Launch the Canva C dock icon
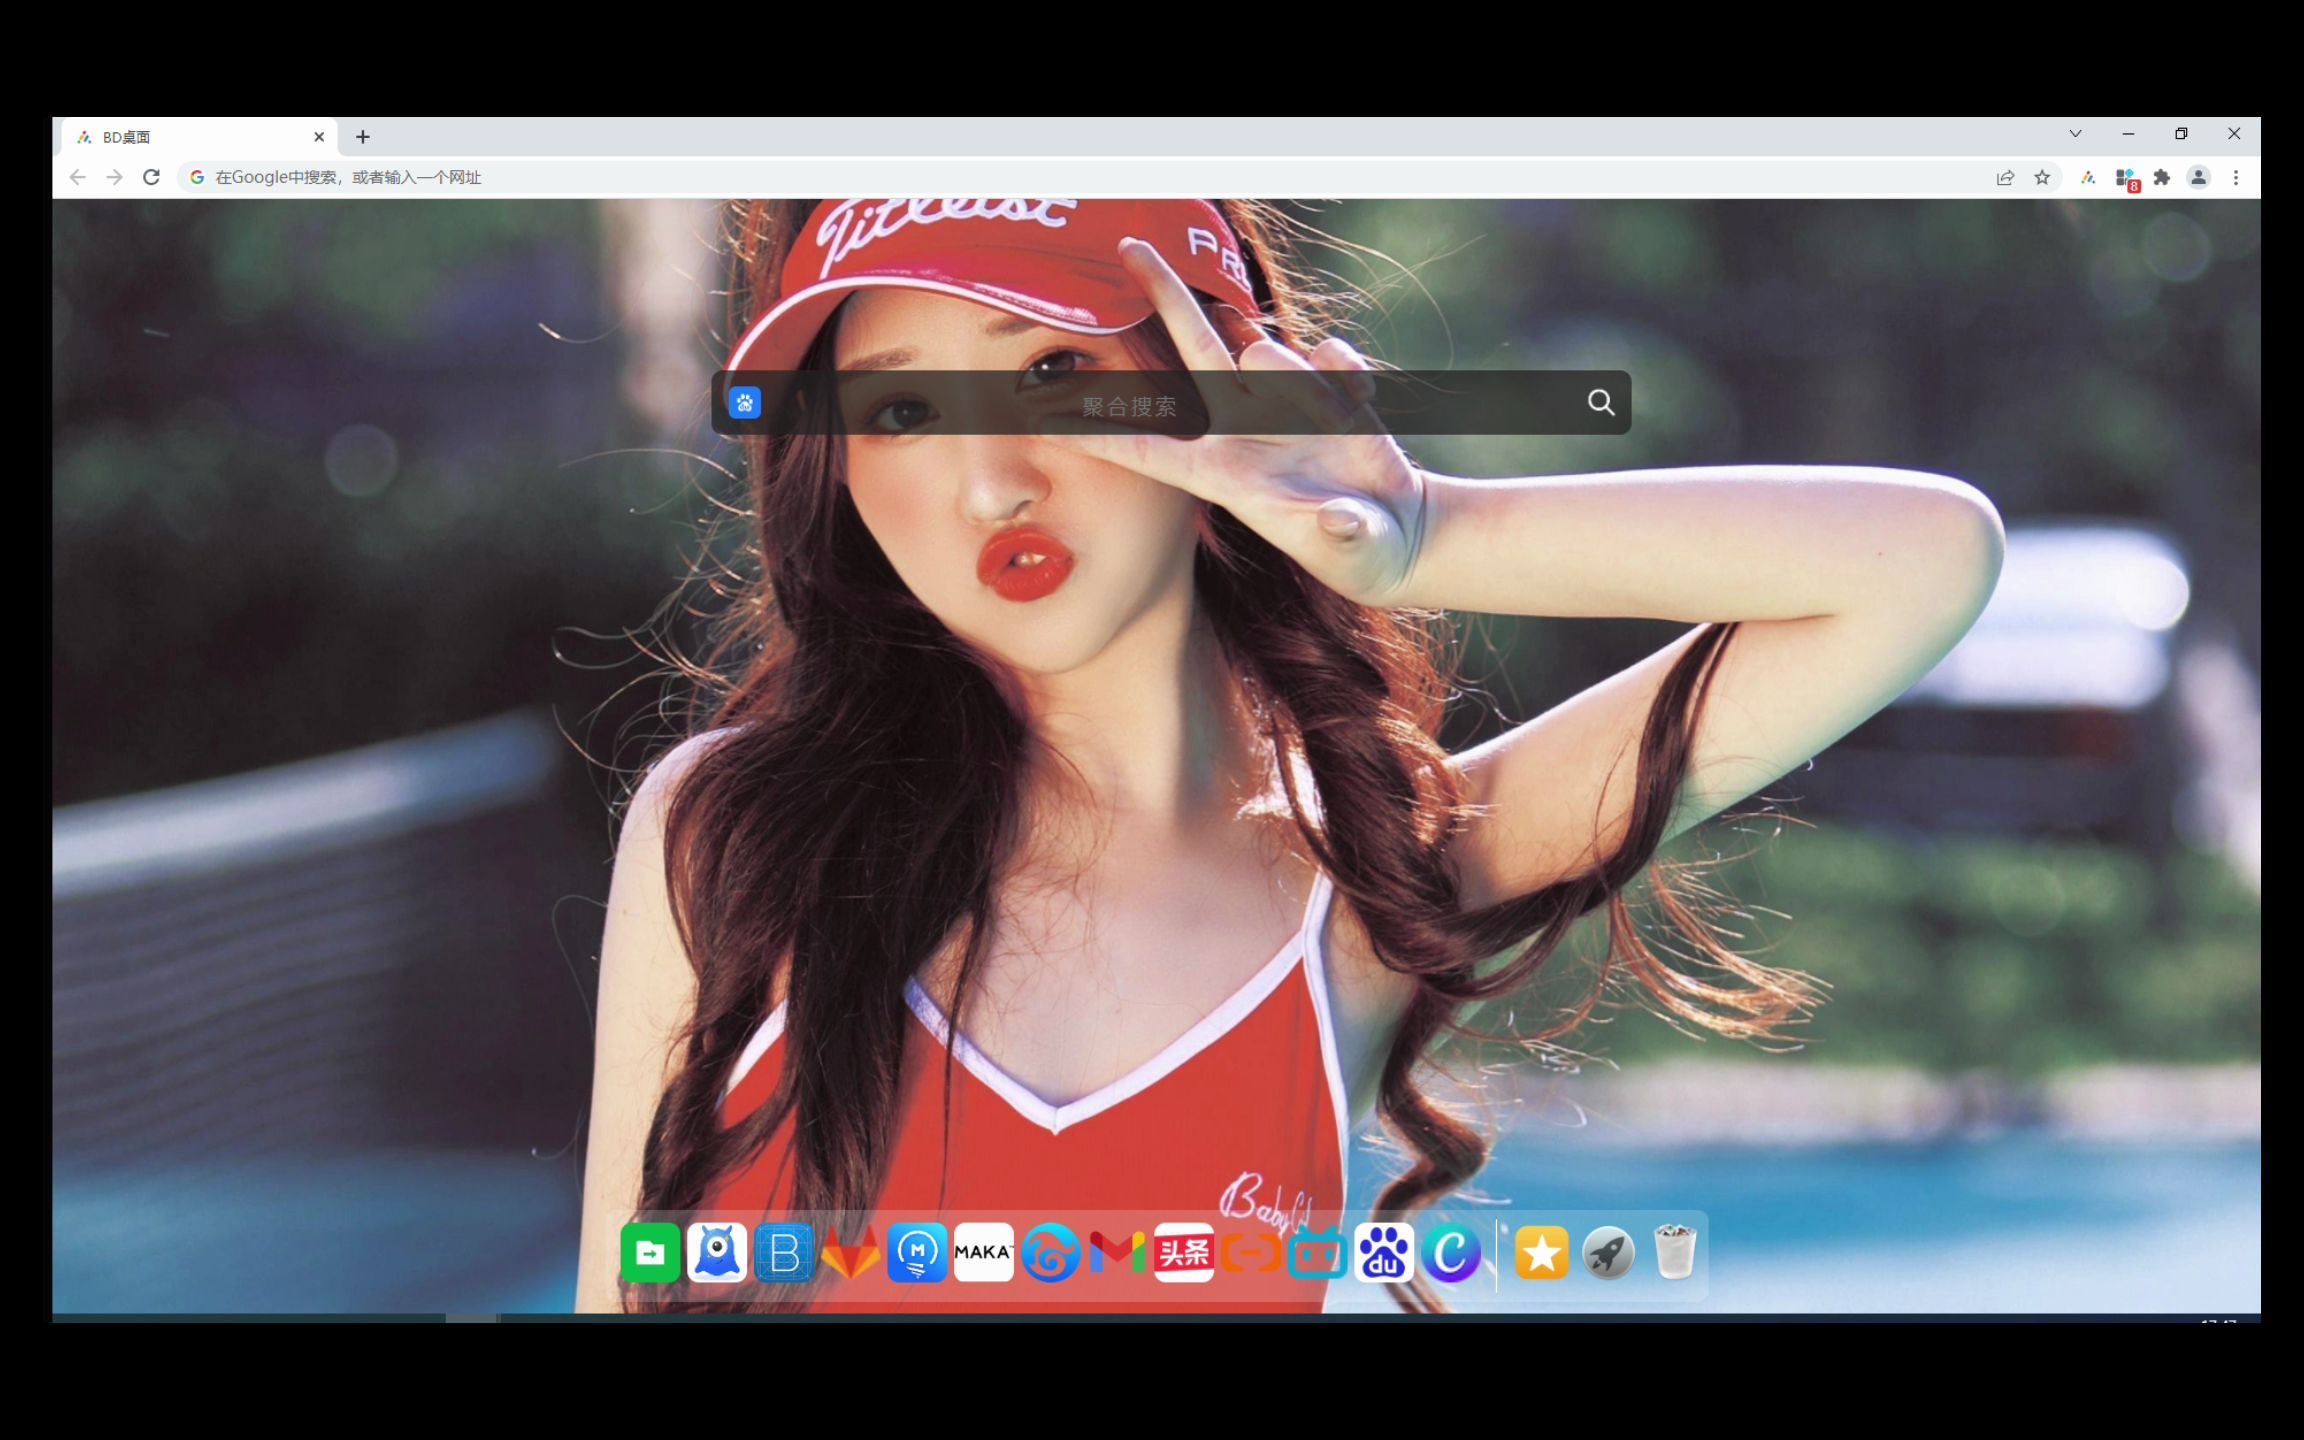Screen dimensions: 2304x1440 point(1451,1252)
